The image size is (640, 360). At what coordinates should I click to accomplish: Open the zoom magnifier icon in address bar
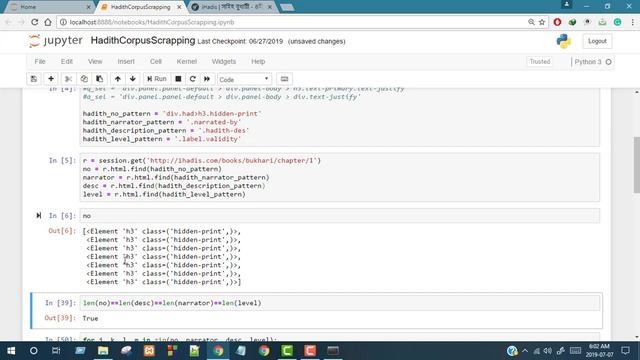(531, 22)
